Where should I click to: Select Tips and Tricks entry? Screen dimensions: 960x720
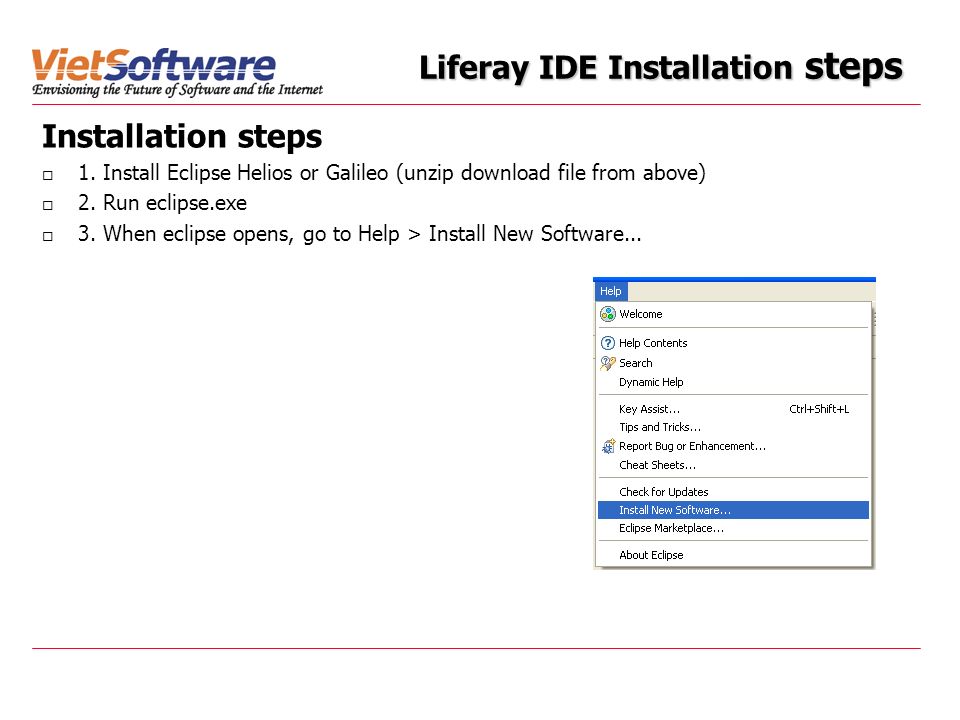click(733, 427)
